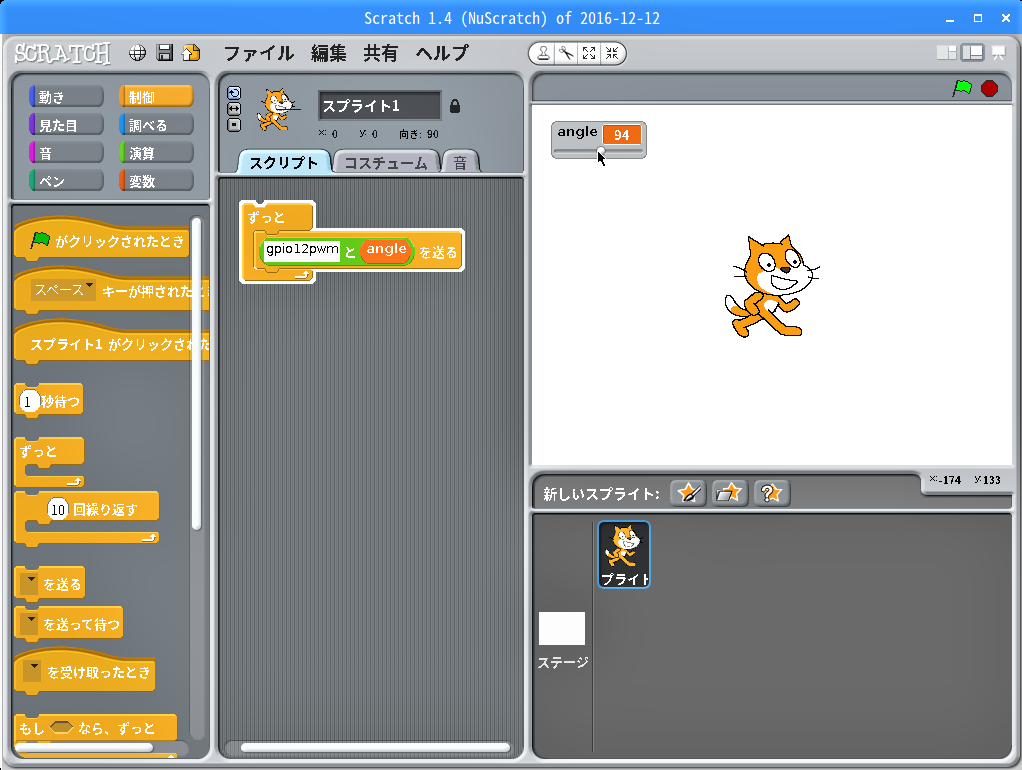The height and width of the screenshot is (770, 1022).
Task: Click the もし なら、ずっと block
Action: click(95, 728)
